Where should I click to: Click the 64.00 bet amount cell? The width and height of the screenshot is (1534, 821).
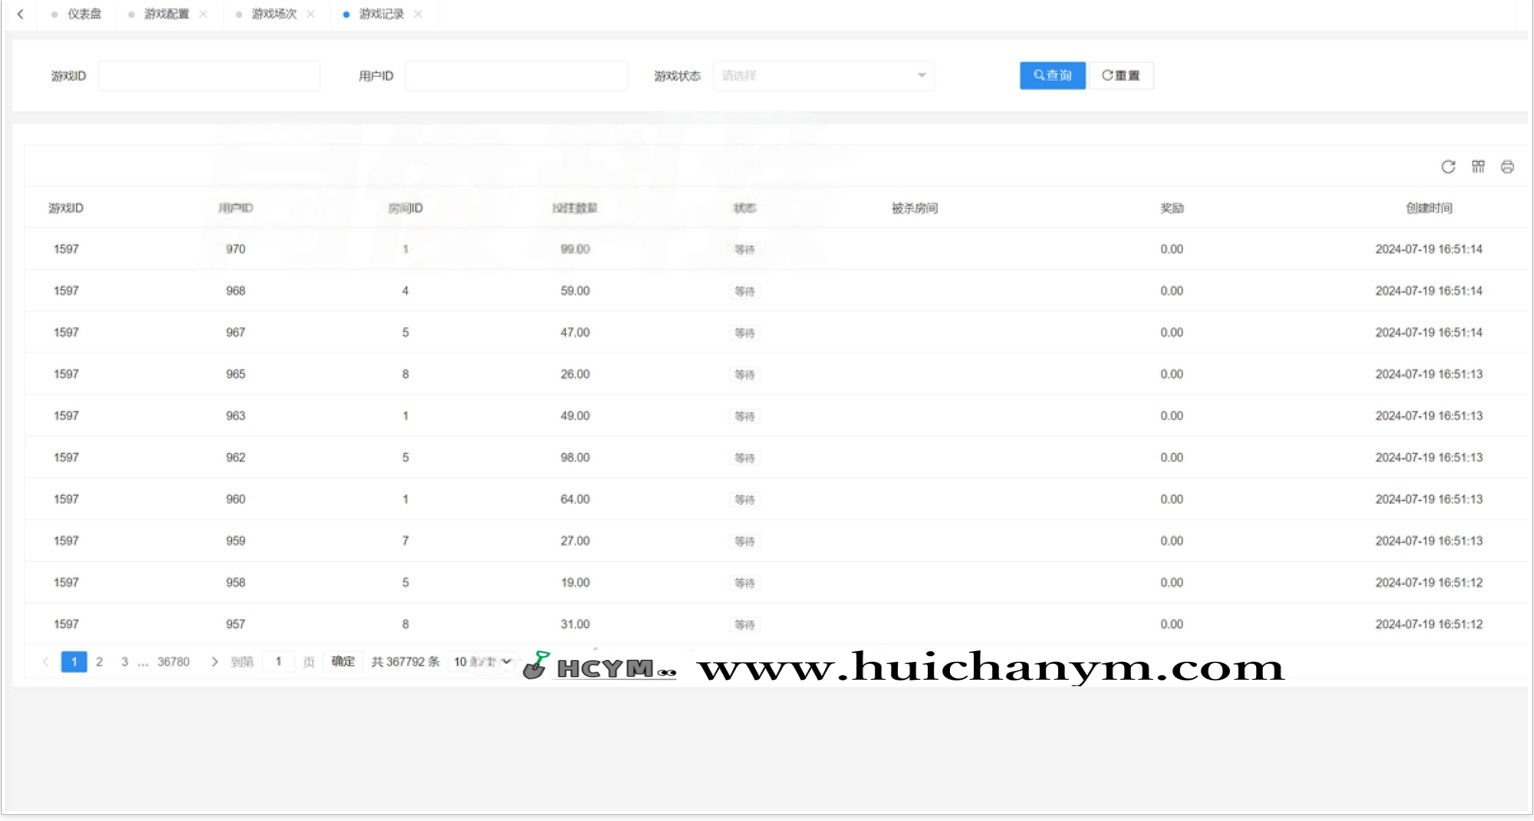(575, 499)
